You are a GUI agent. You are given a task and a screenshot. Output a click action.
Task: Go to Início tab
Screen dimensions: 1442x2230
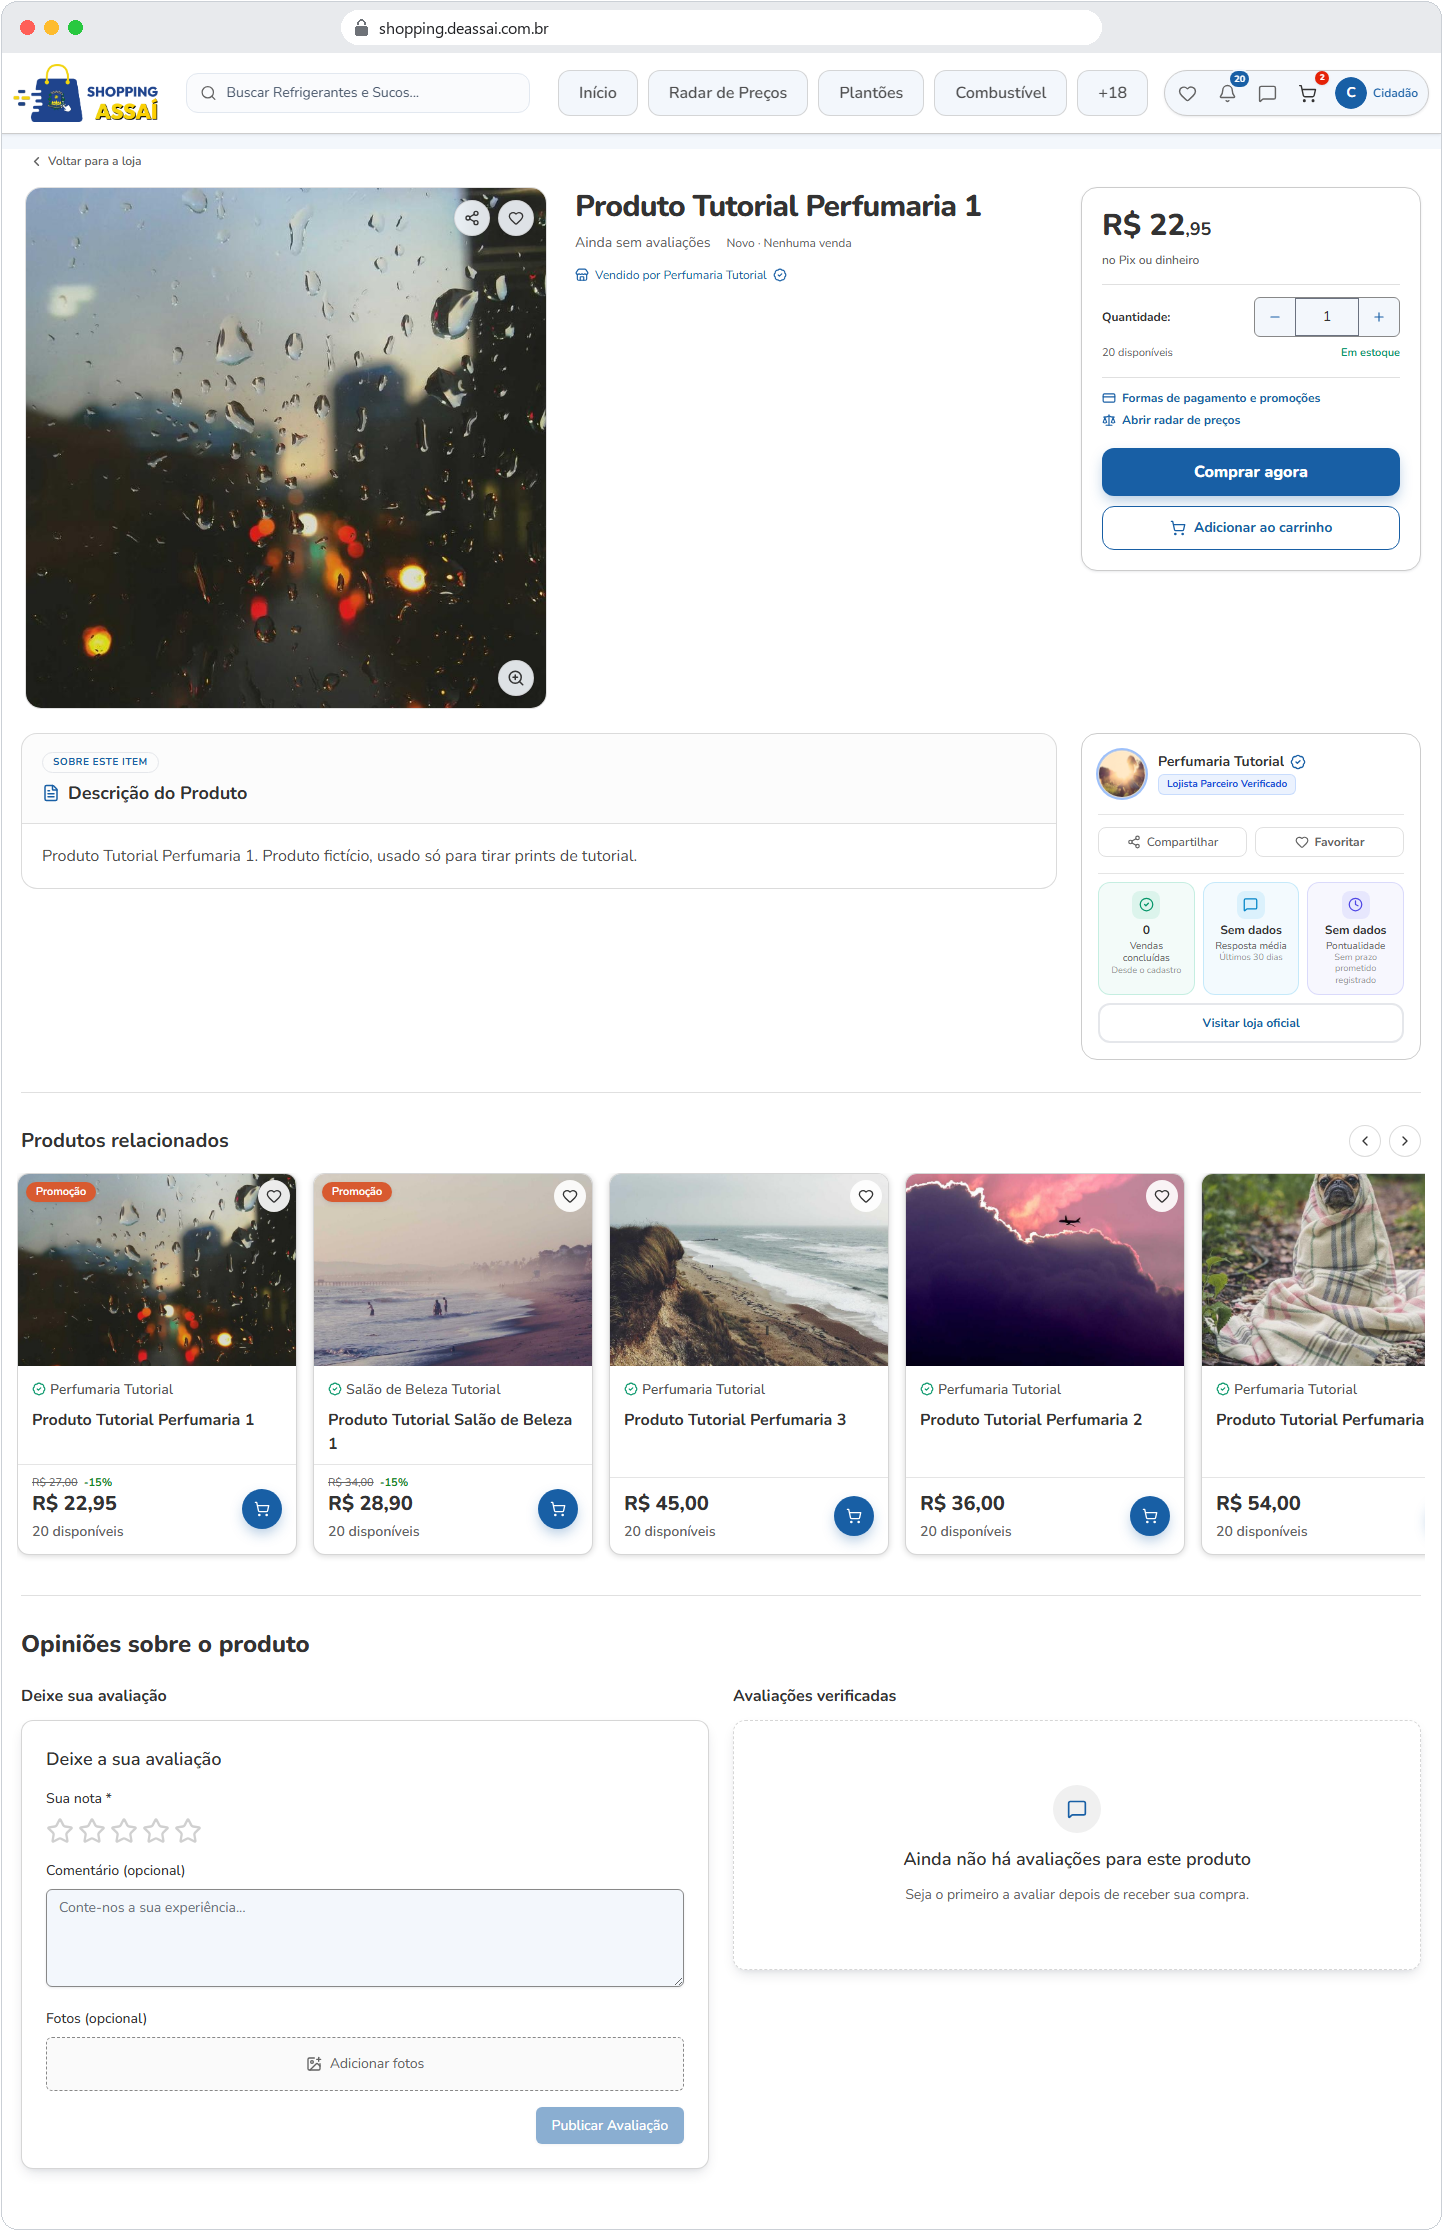(598, 93)
